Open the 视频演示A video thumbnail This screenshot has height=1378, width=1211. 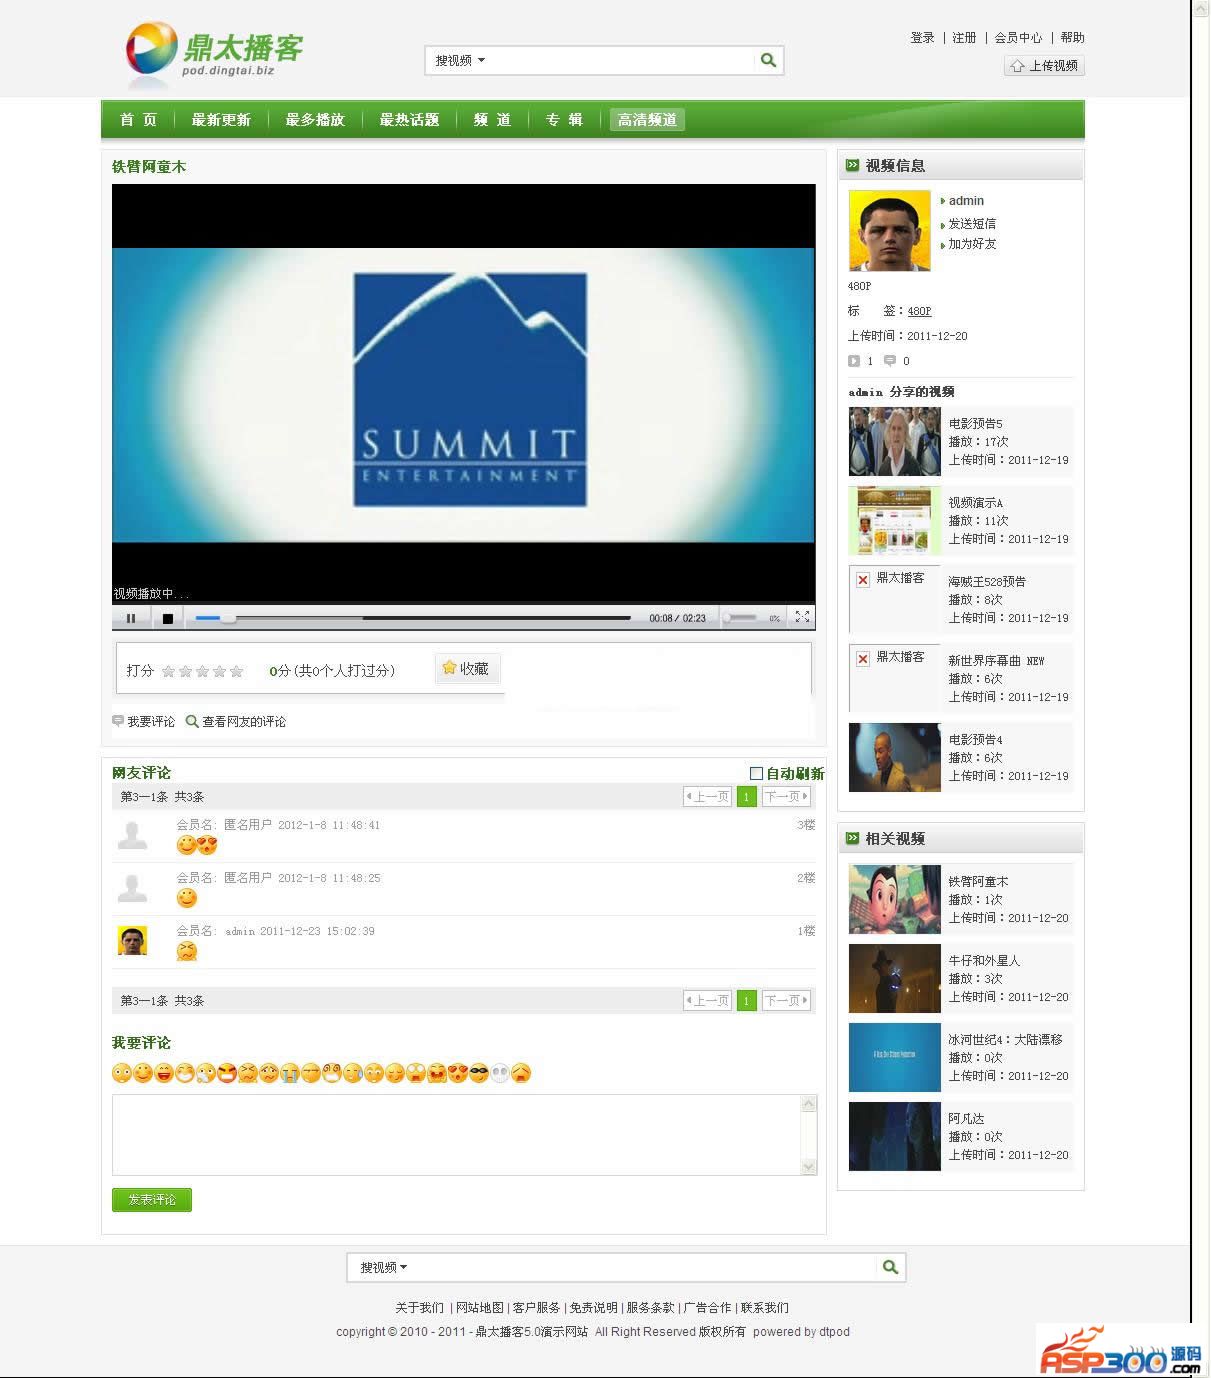pos(895,520)
